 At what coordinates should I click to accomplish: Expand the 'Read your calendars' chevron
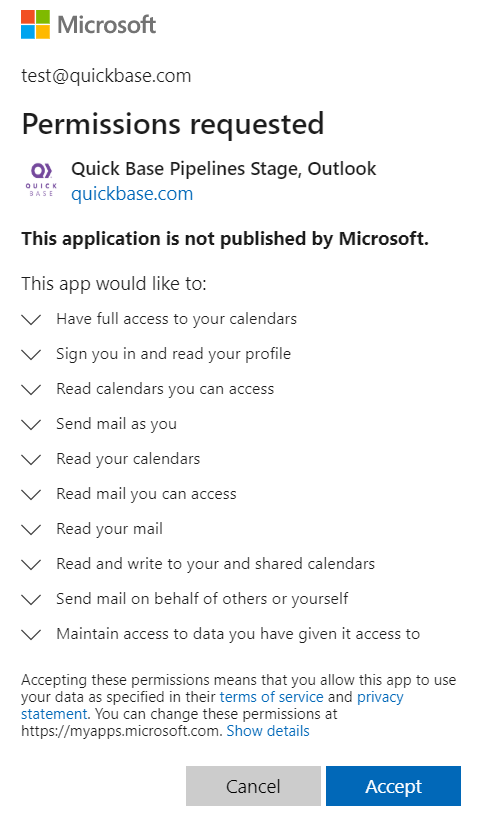coord(32,459)
